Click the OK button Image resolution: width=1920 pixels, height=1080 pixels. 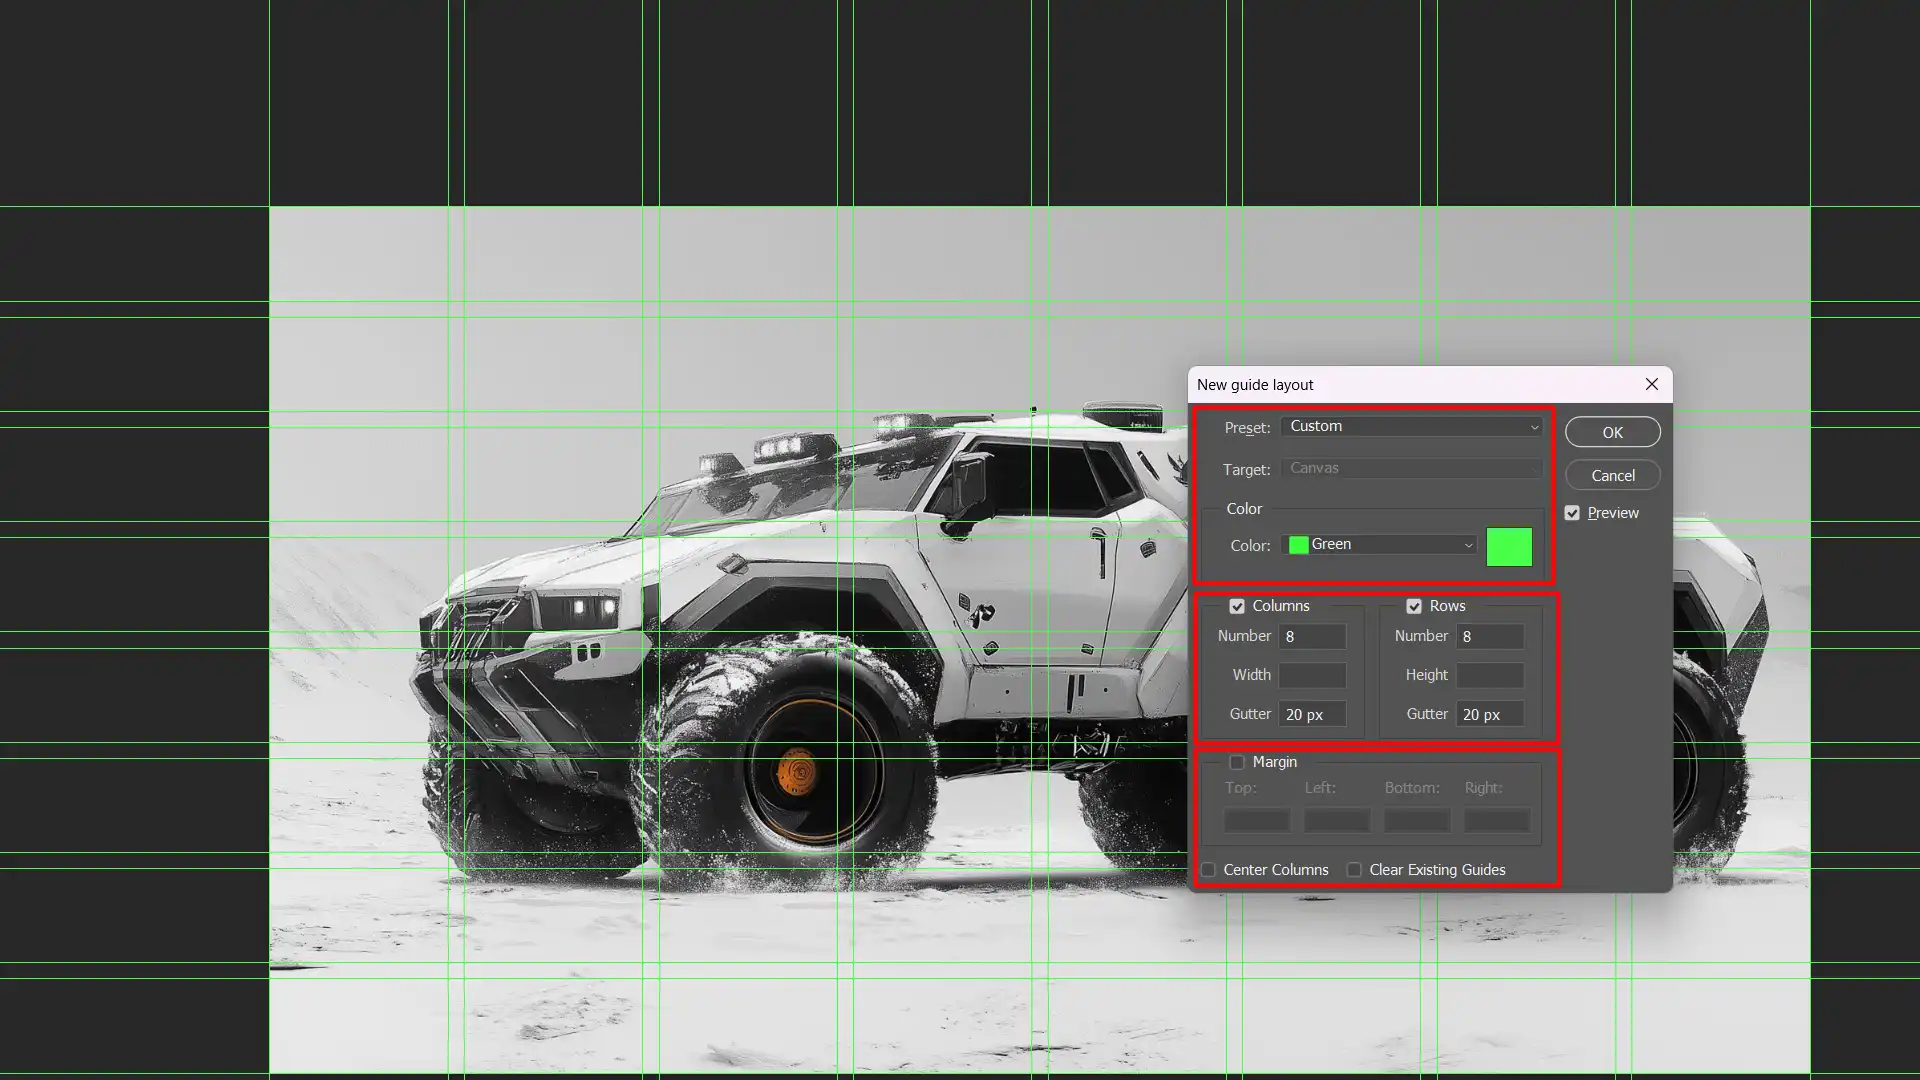(x=1612, y=432)
